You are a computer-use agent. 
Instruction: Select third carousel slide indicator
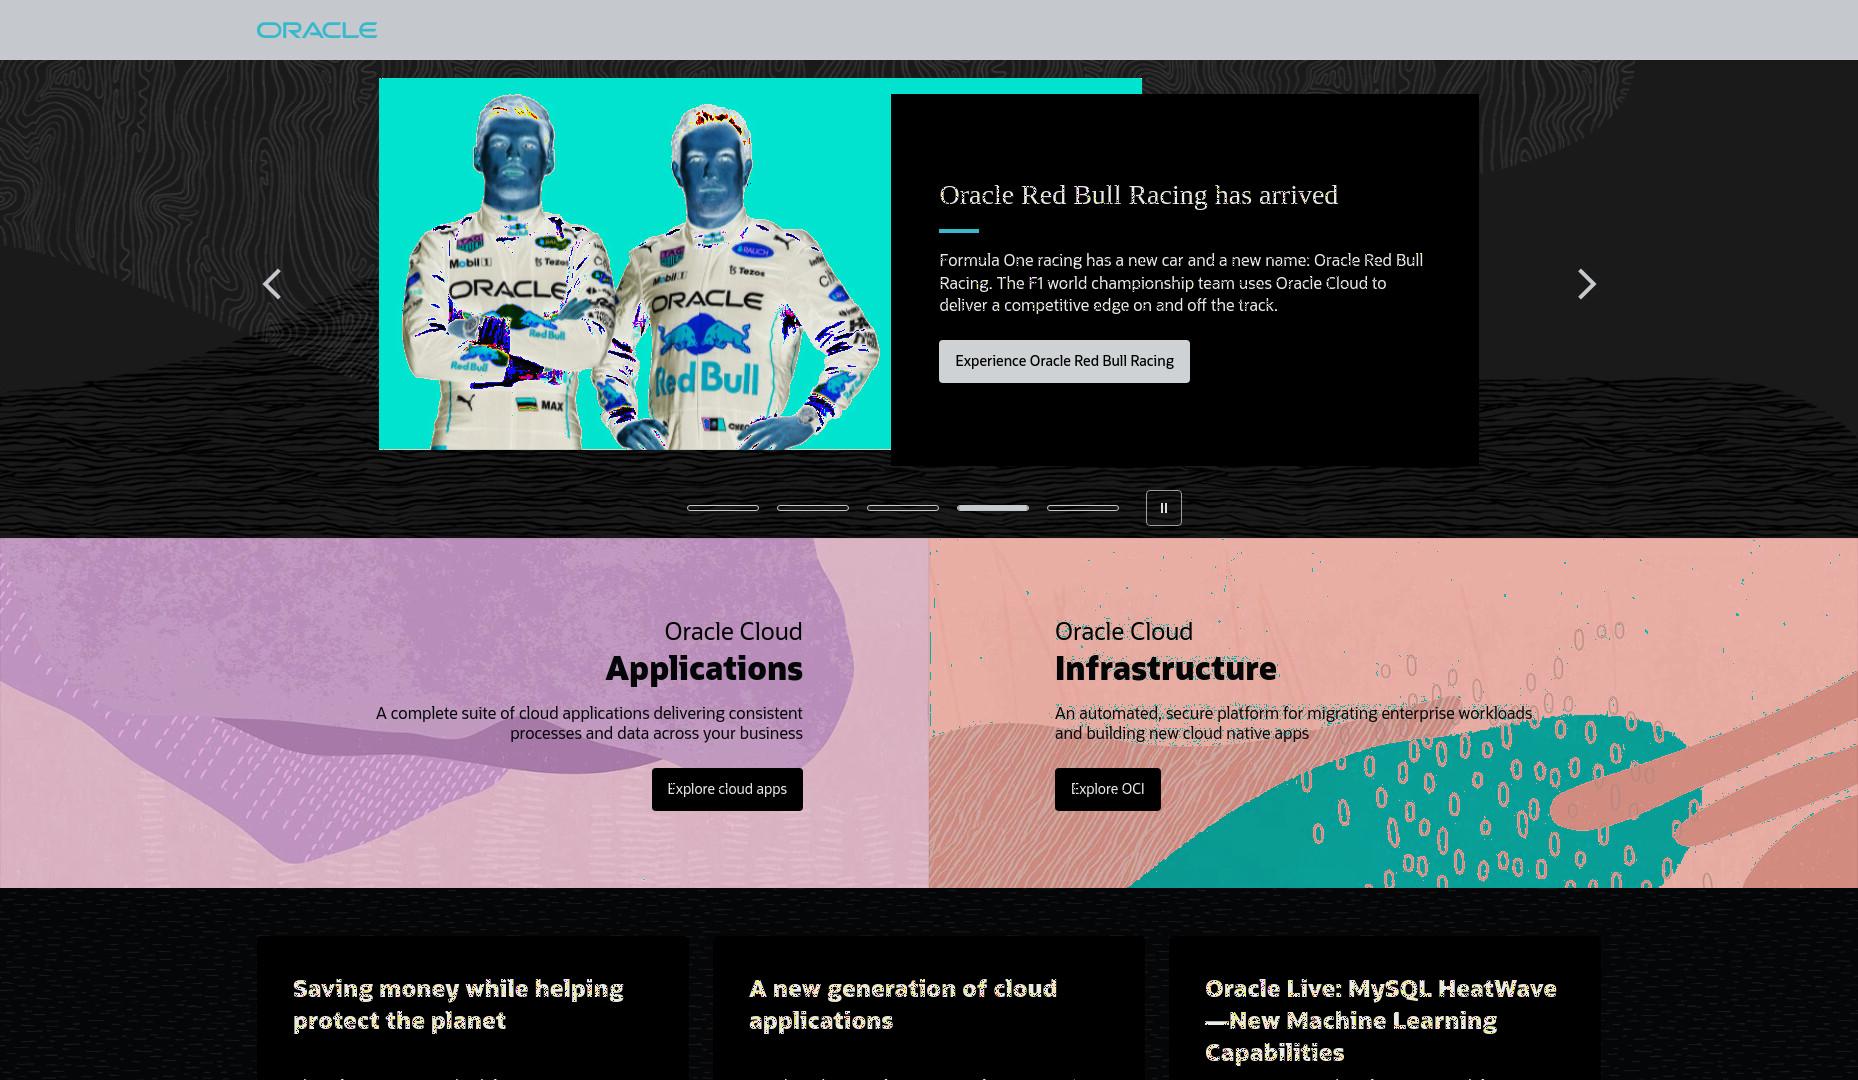(x=903, y=508)
